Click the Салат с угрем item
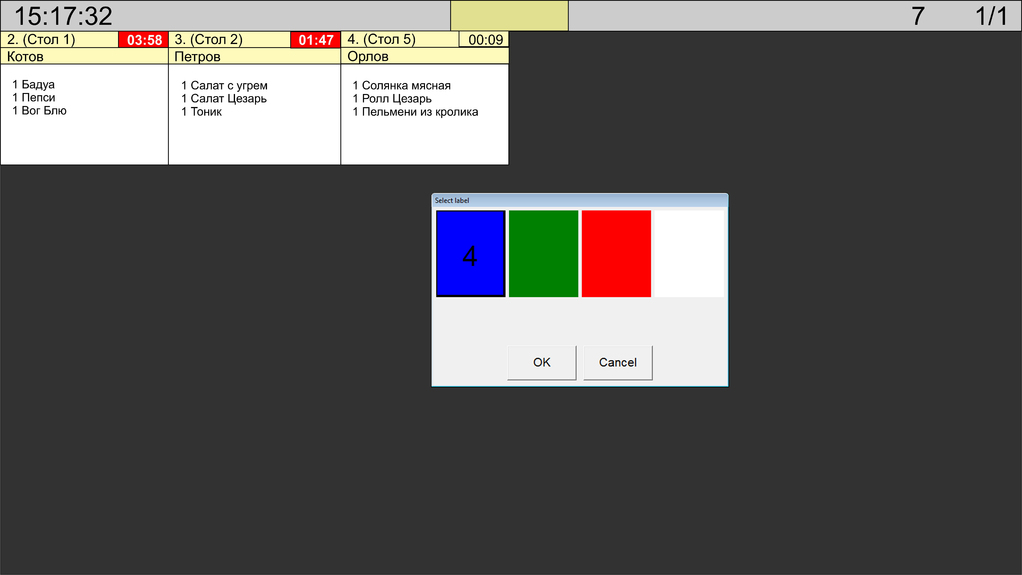Screen dimensions: 1022x575 tap(228, 86)
